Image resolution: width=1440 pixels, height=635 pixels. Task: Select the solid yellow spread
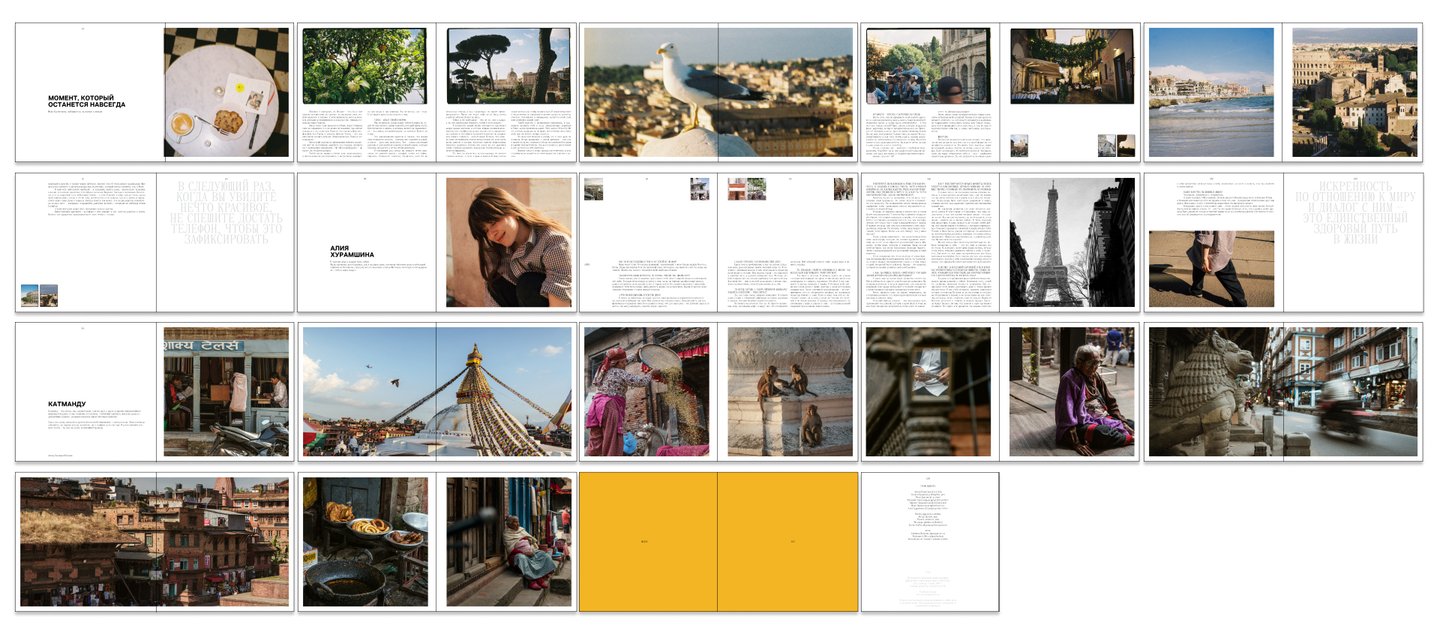click(718, 542)
